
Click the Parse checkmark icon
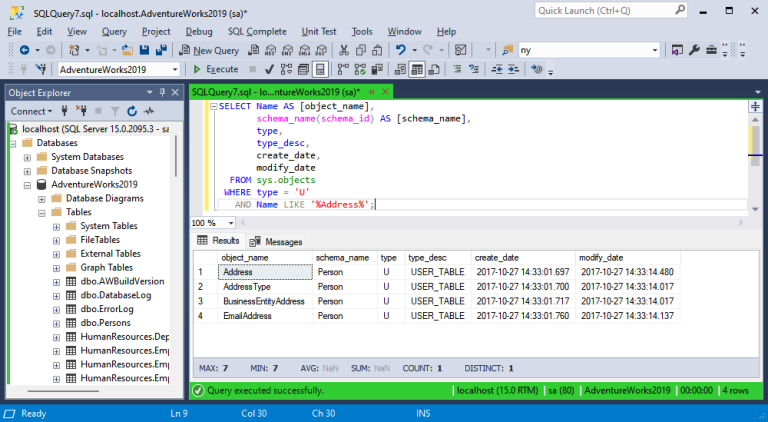coord(269,69)
